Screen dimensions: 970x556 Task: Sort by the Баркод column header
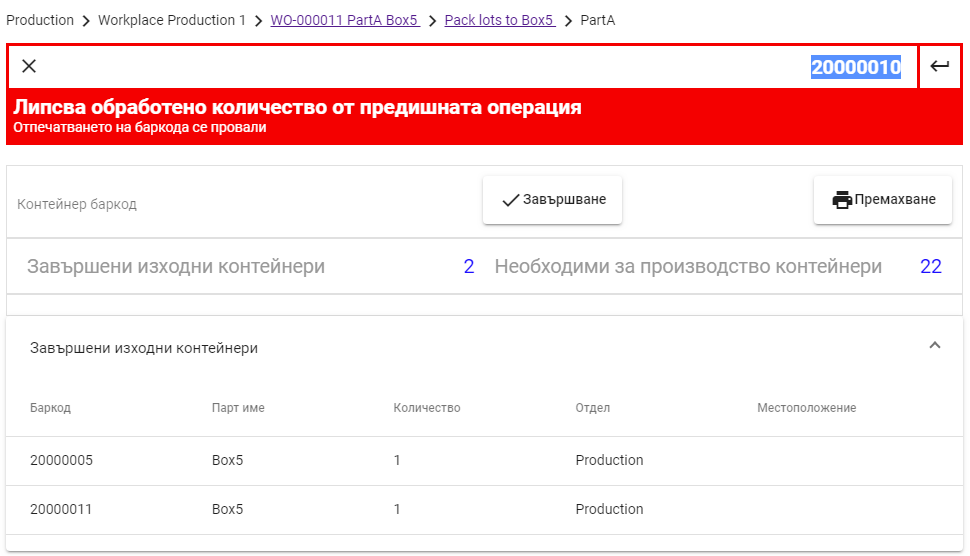(x=50, y=408)
